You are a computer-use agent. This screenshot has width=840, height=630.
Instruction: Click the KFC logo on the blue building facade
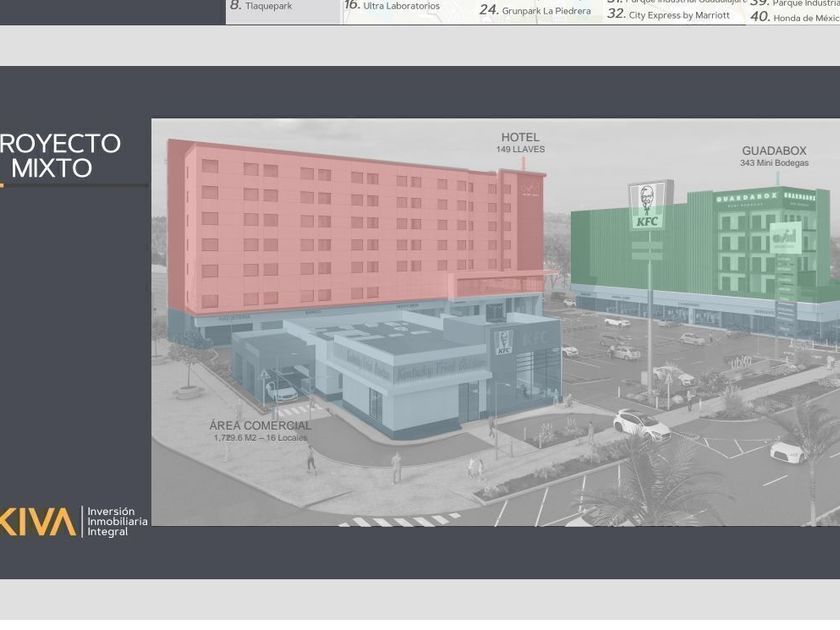504,342
